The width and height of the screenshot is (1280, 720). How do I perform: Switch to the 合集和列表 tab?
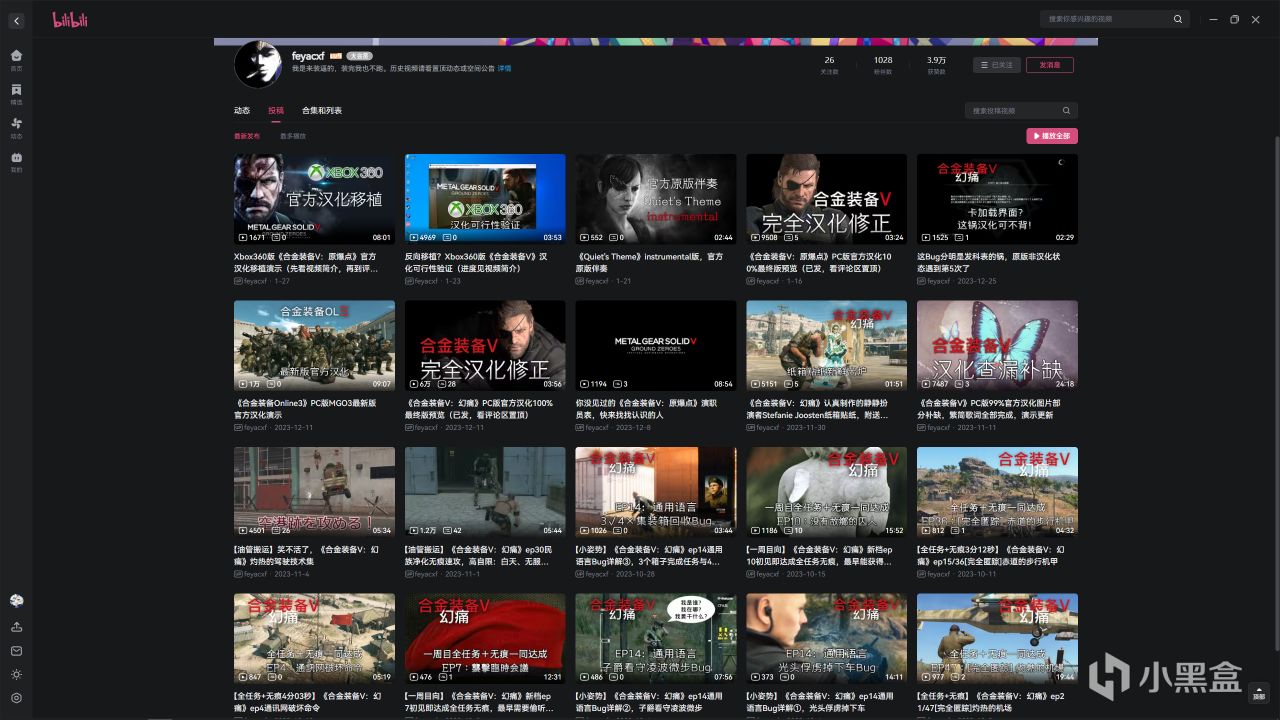coord(322,111)
